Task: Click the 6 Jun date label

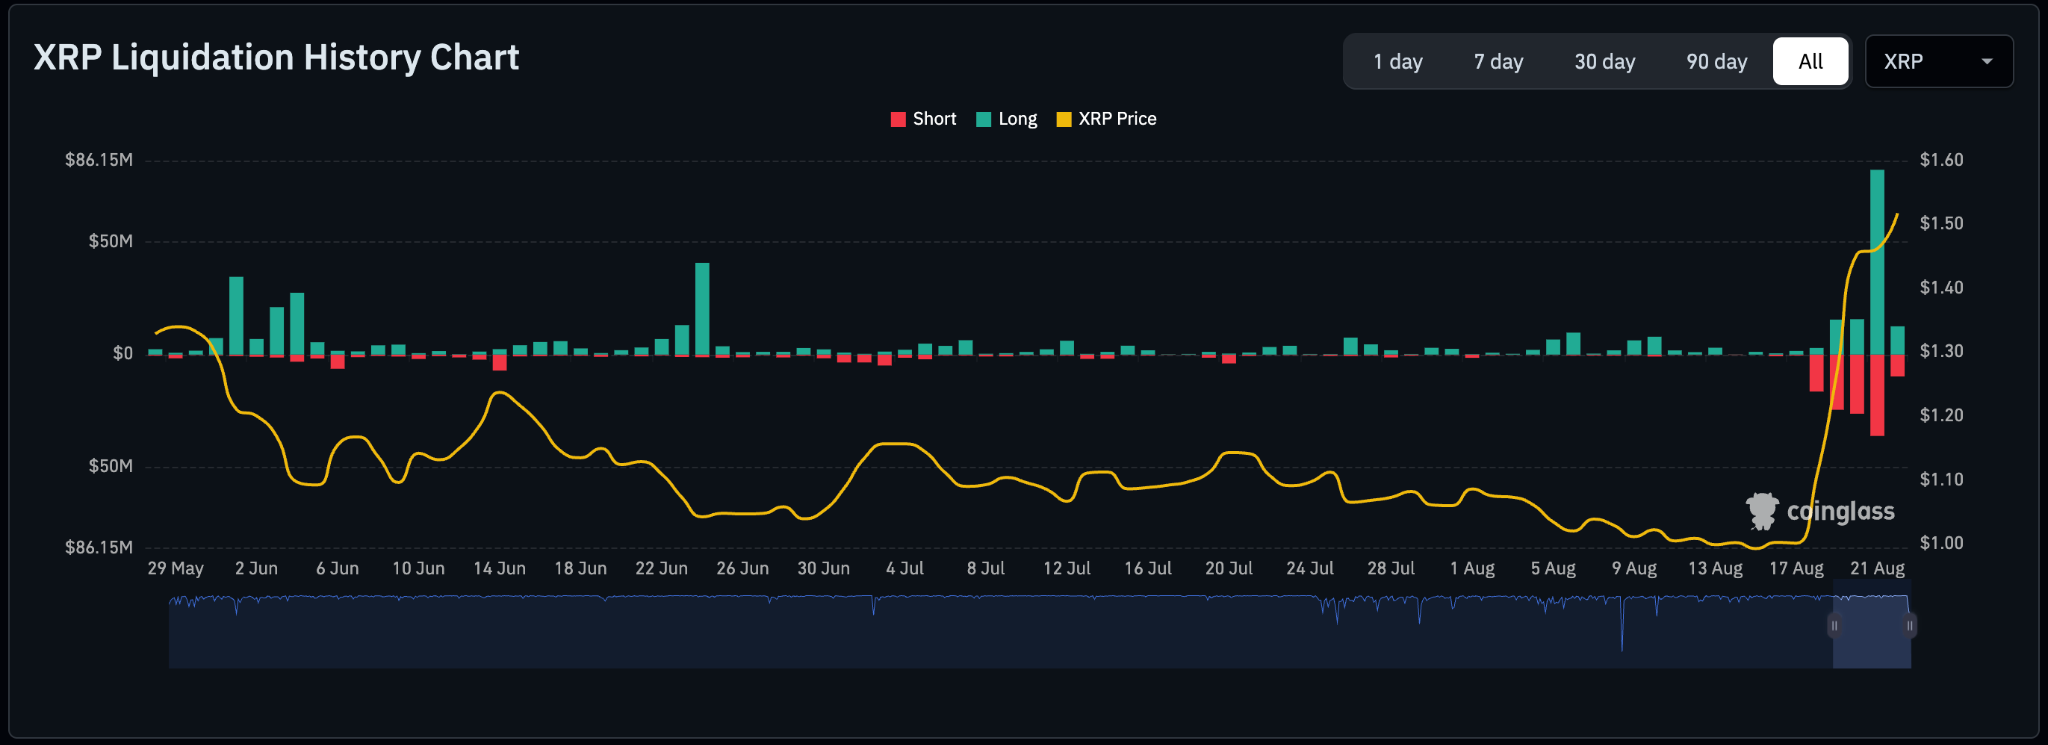Action: coord(337,569)
